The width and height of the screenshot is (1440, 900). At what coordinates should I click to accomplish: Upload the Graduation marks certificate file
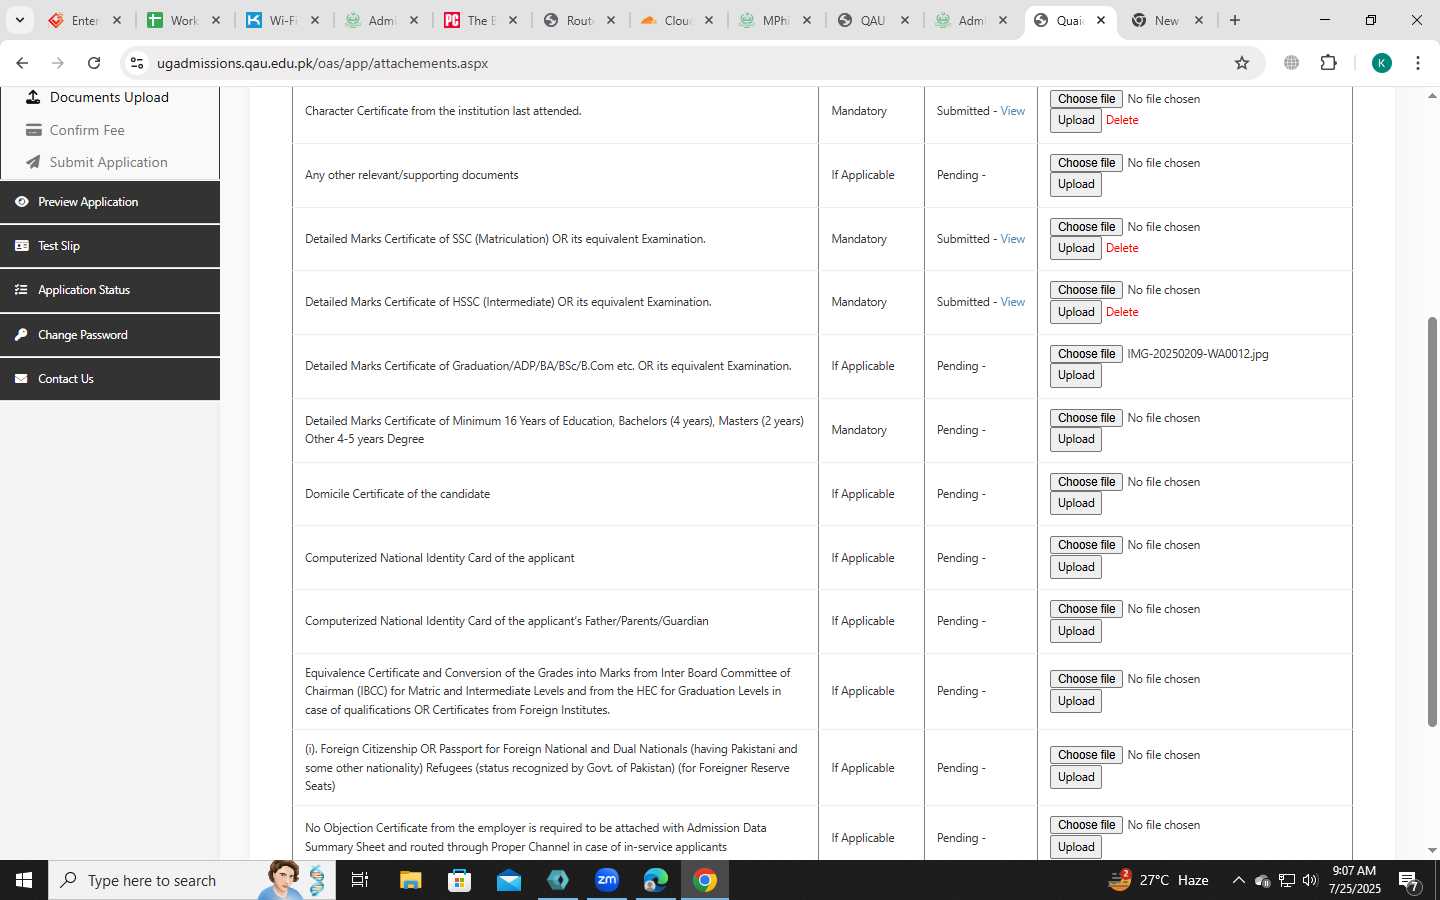coord(1076,375)
